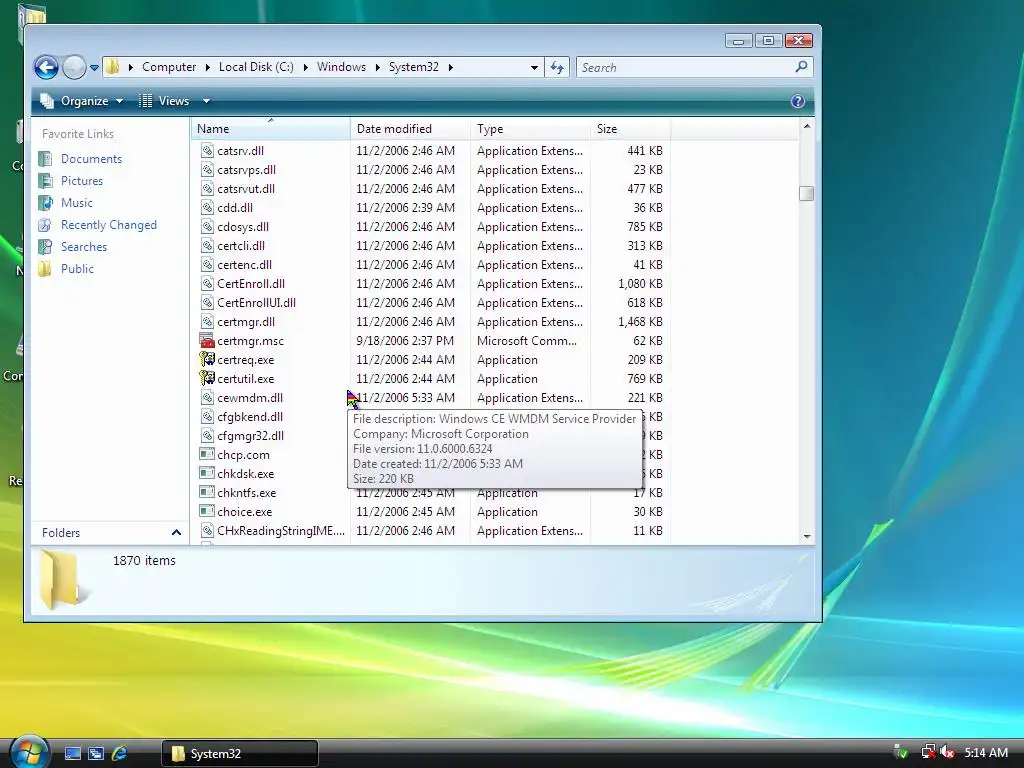Select the chkntfs.exe file icon

(207, 492)
